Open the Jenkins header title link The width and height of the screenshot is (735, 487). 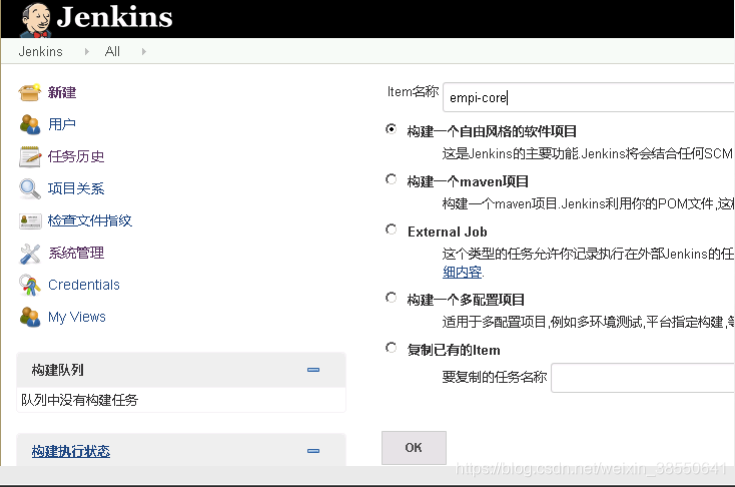114,17
